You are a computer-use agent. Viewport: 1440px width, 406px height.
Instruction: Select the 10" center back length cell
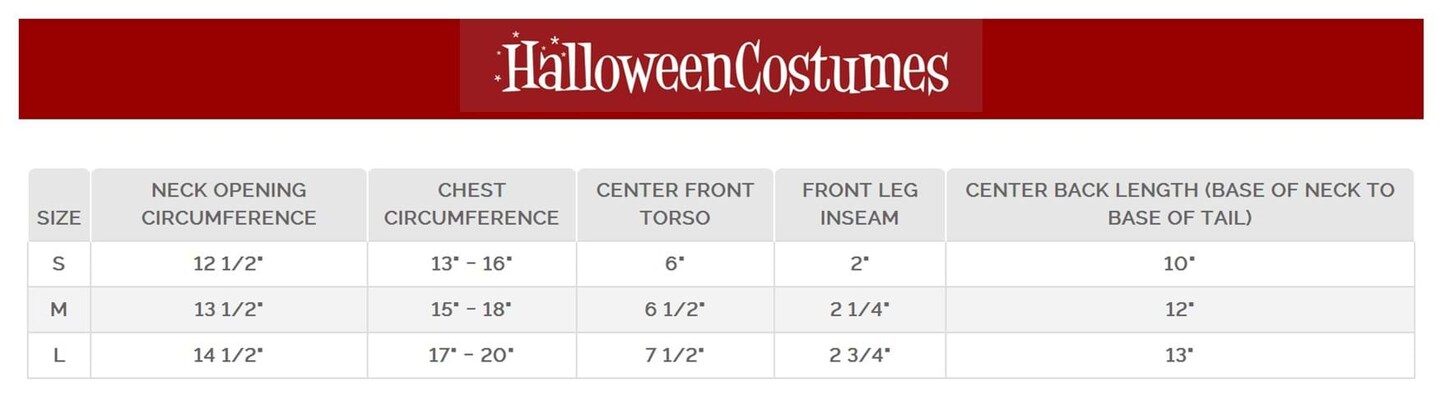click(x=1180, y=264)
